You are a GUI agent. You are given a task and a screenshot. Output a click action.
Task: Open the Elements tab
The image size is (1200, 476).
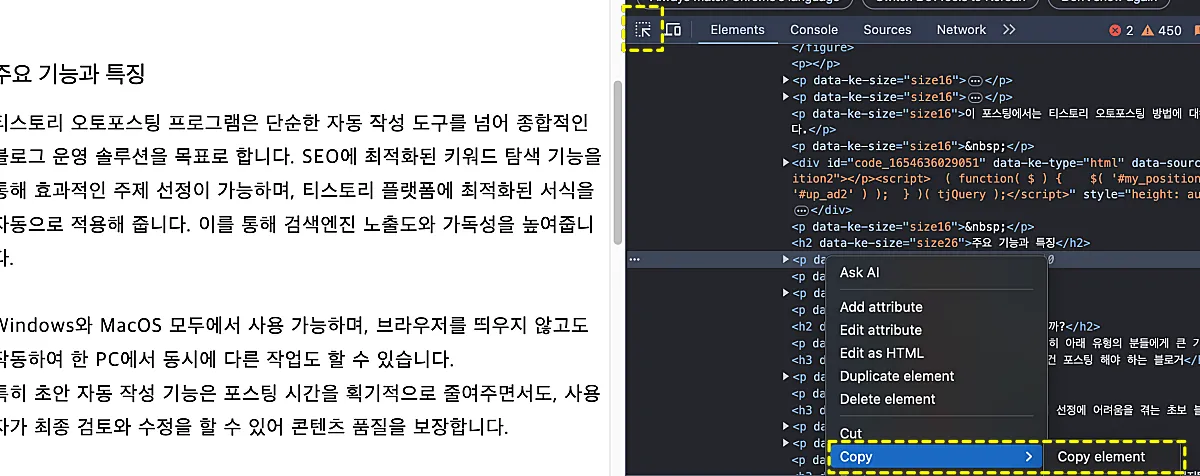tap(737, 30)
